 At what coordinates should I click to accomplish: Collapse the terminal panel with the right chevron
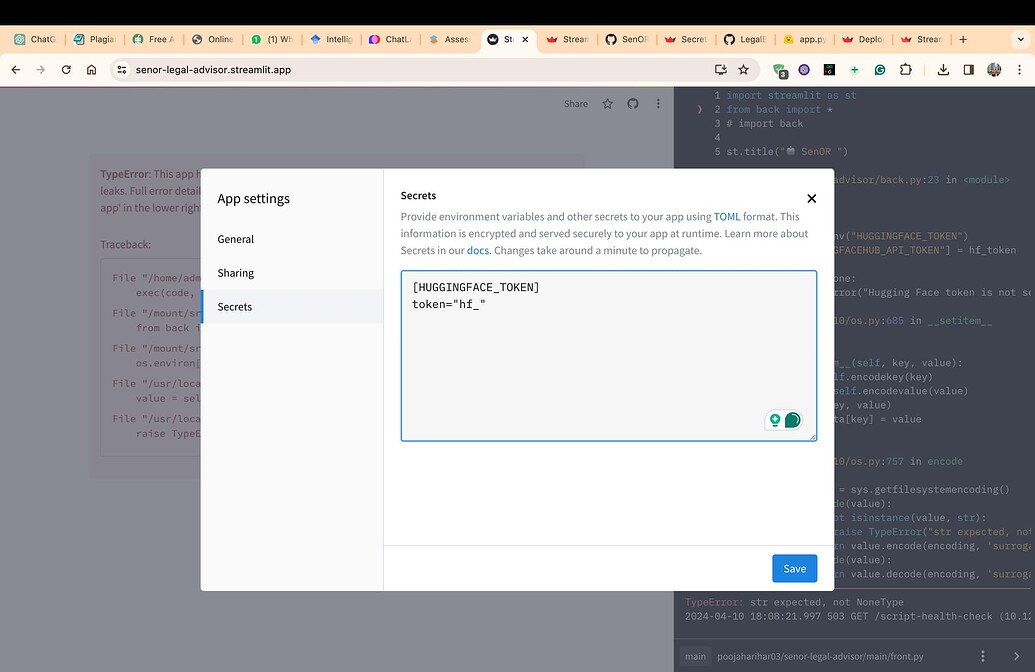[x=1017, y=656]
